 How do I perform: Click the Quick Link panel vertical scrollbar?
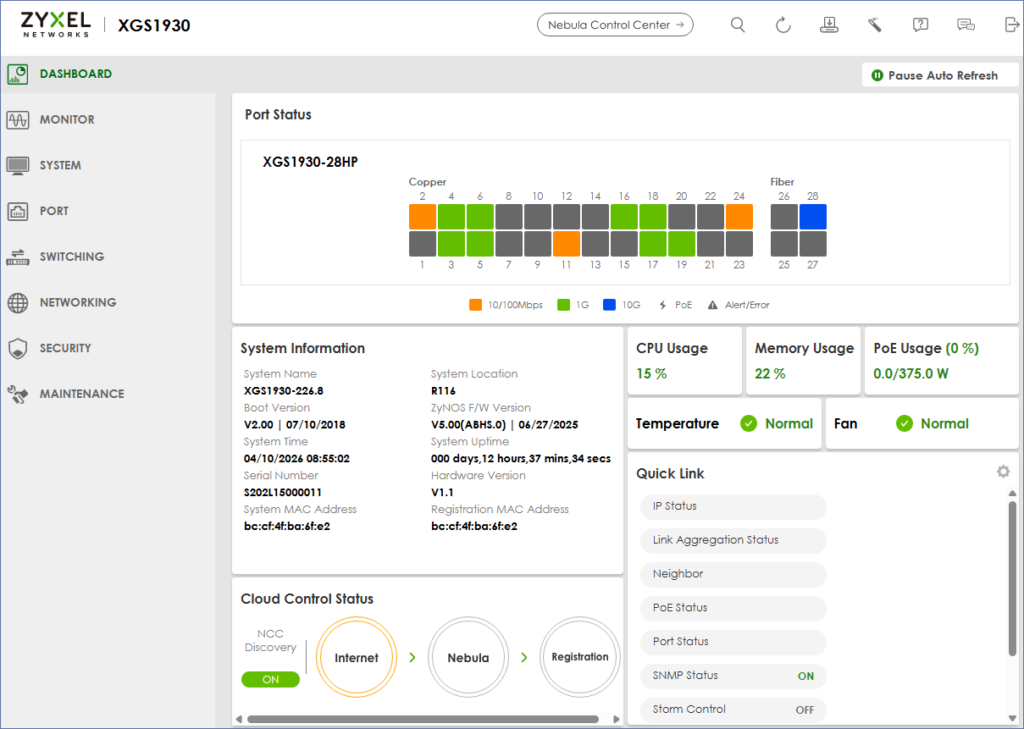[1012, 580]
